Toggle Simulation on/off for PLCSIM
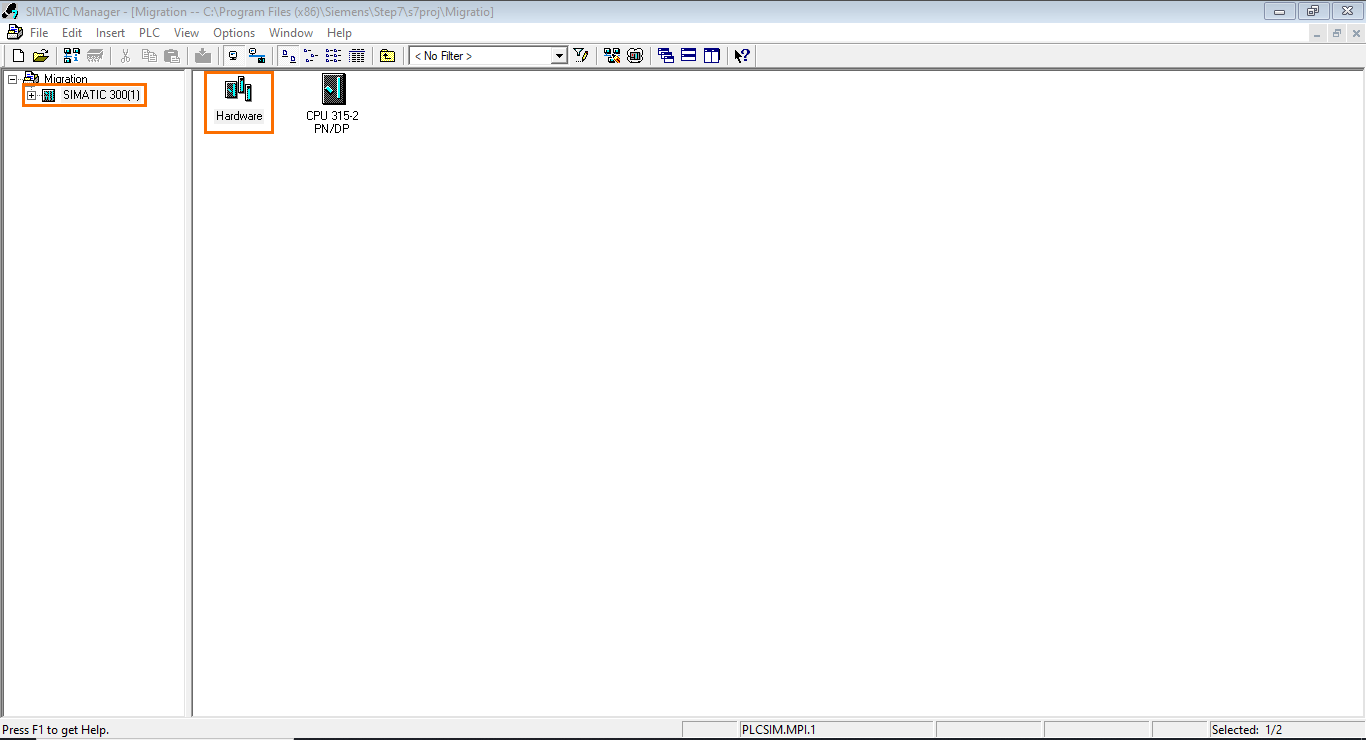The height and width of the screenshot is (740, 1366). pos(635,55)
